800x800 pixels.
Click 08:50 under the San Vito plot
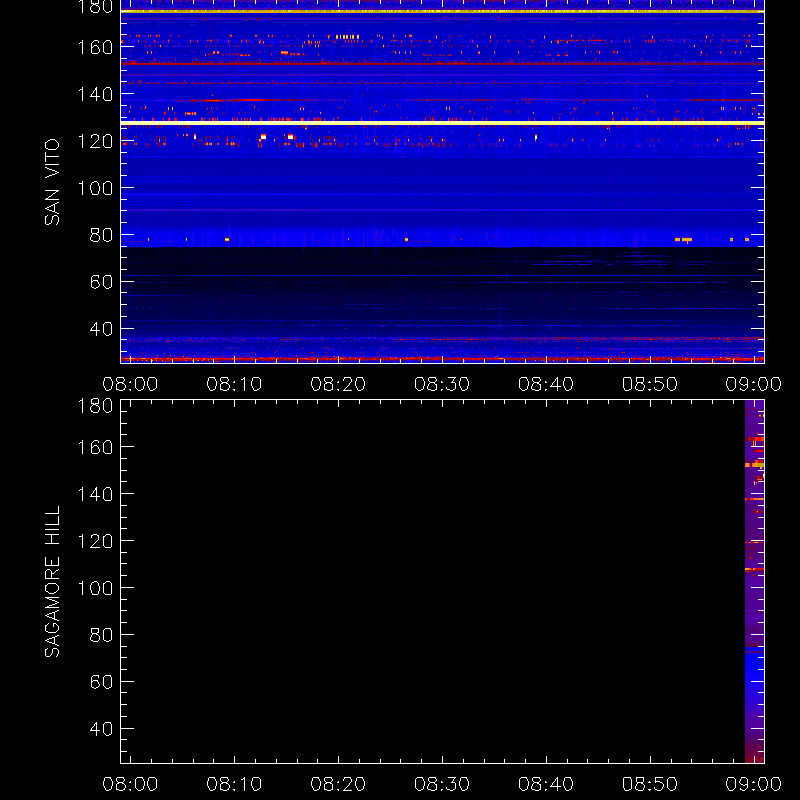pyautogui.click(x=650, y=384)
